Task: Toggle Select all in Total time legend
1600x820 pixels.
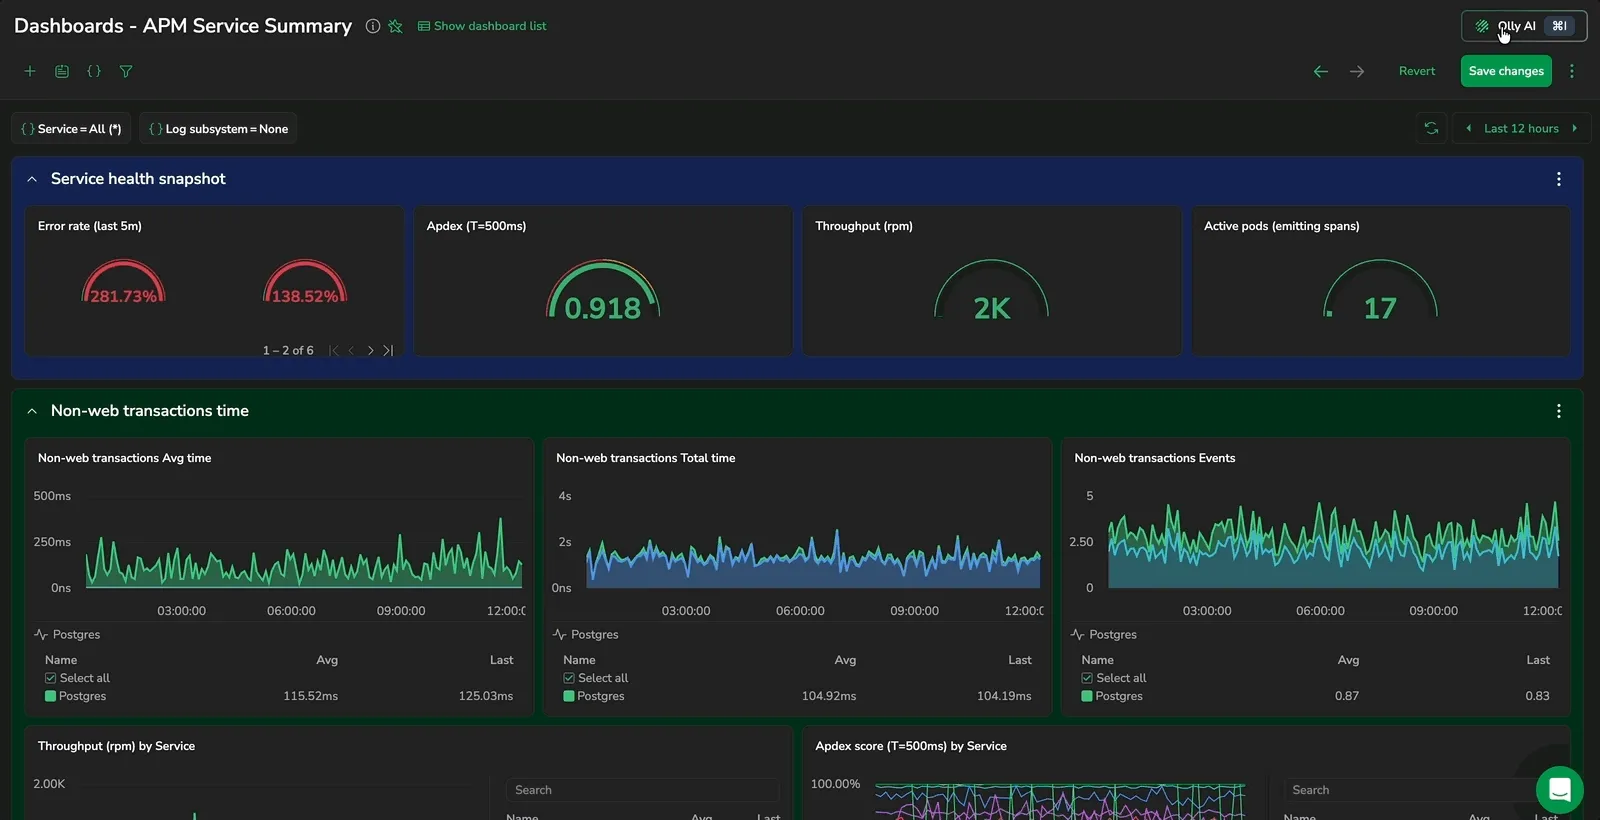Action: pyautogui.click(x=569, y=678)
